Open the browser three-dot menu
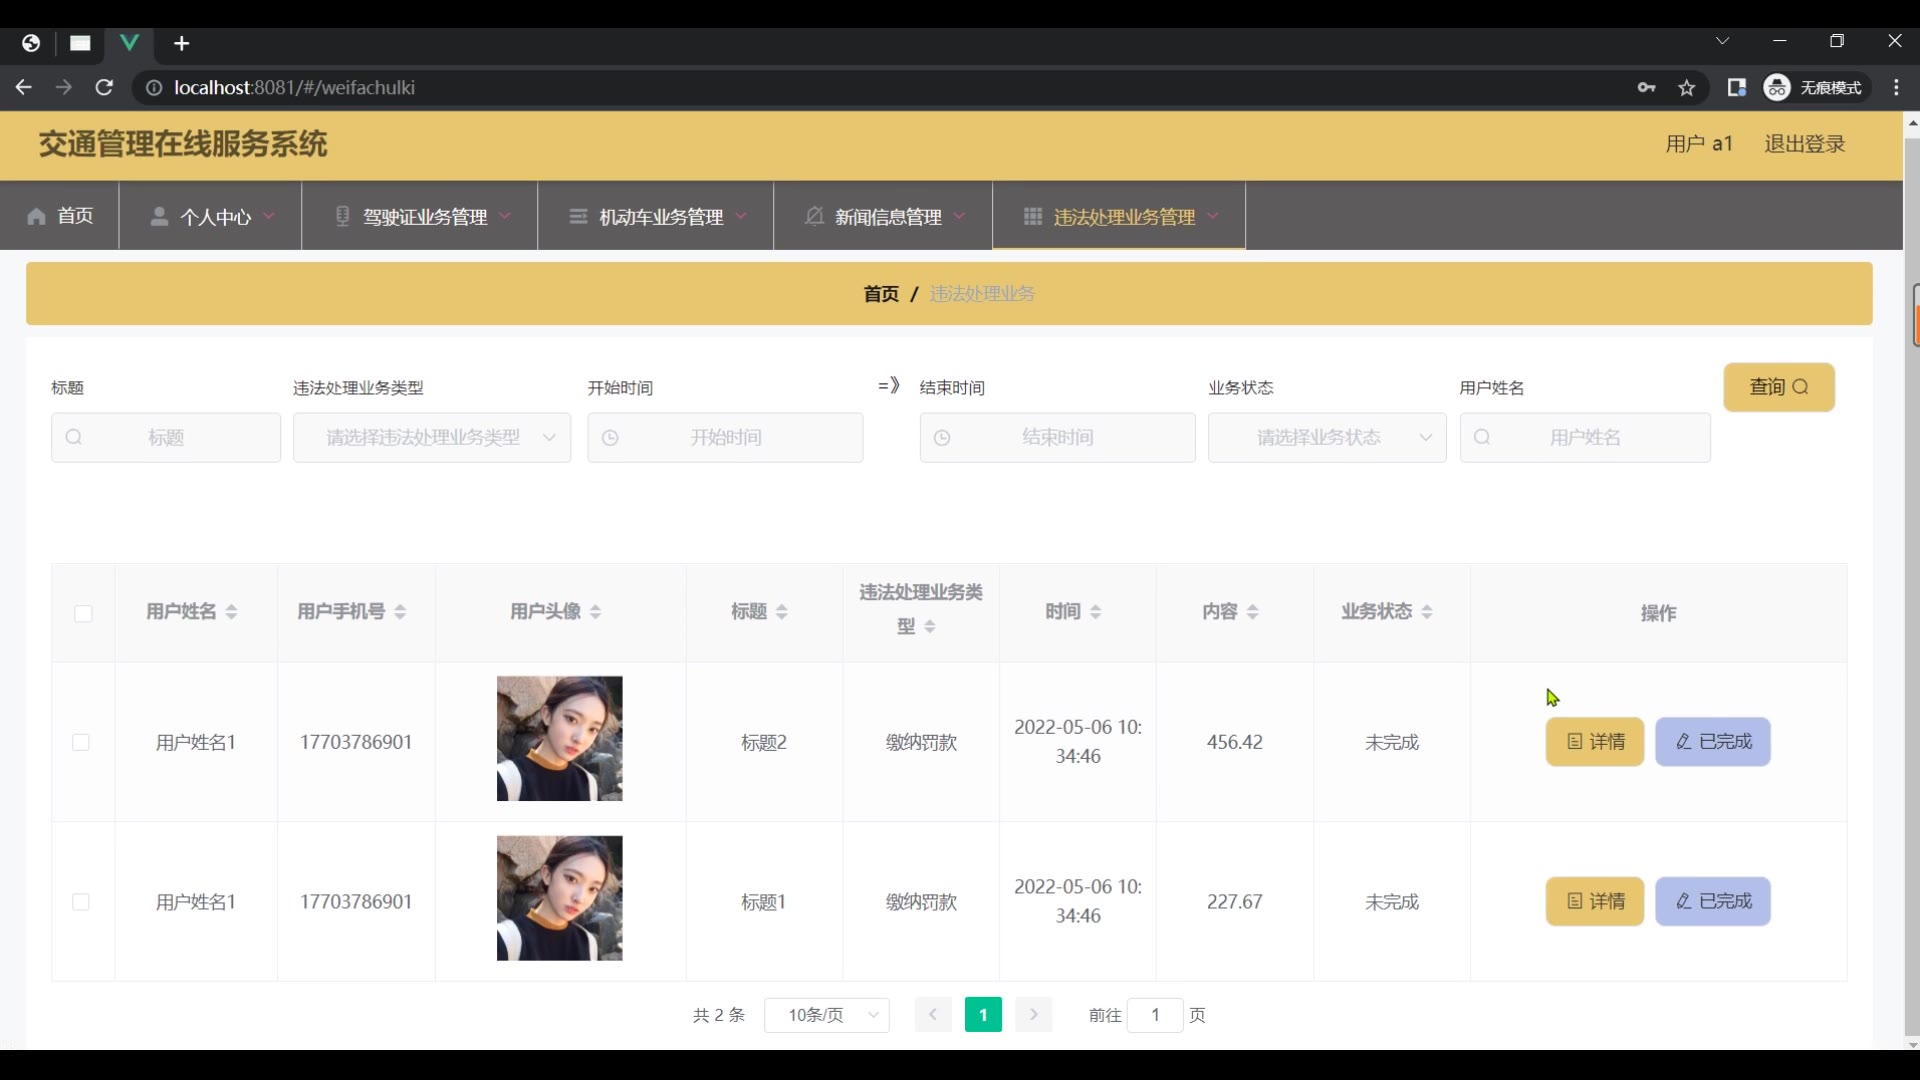Screen dimensions: 1920x1080 pyautogui.click(x=1896, y=88)
